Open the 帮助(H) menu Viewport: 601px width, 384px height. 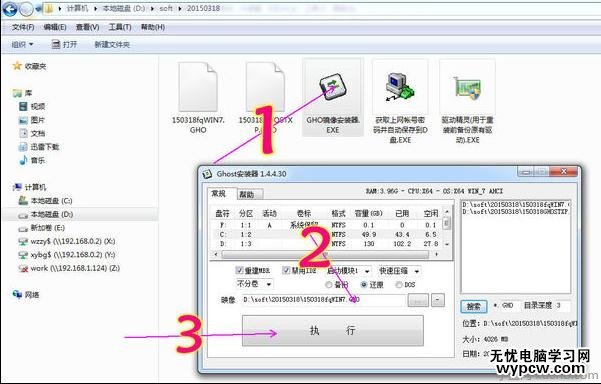(x=153, y=27)
